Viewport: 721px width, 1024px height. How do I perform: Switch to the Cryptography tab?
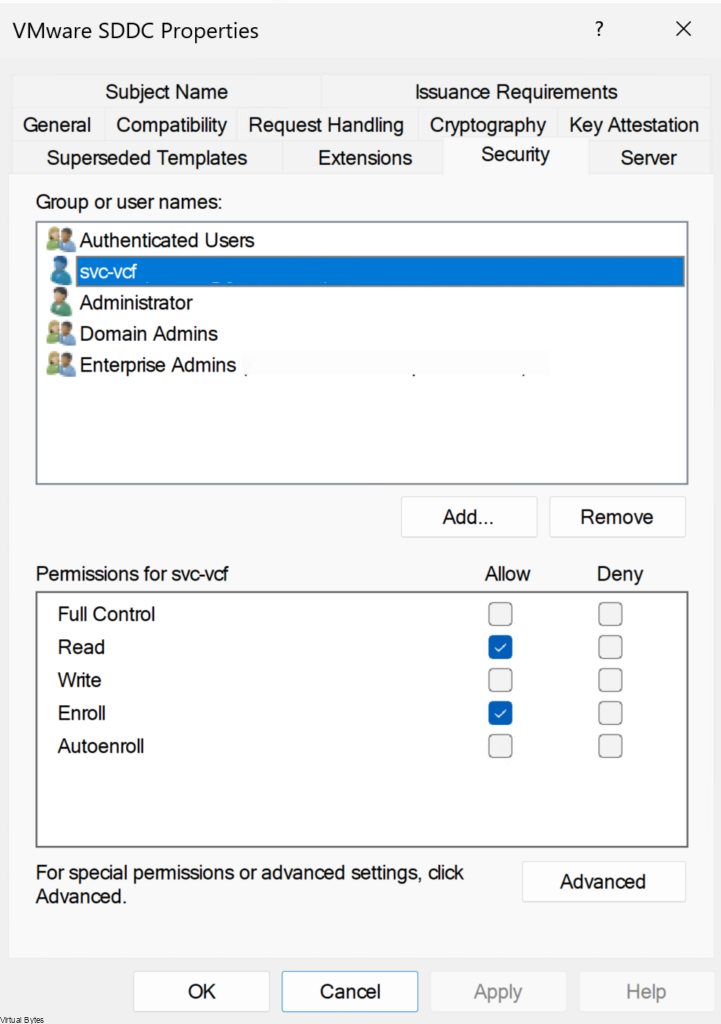click(487, 125)
